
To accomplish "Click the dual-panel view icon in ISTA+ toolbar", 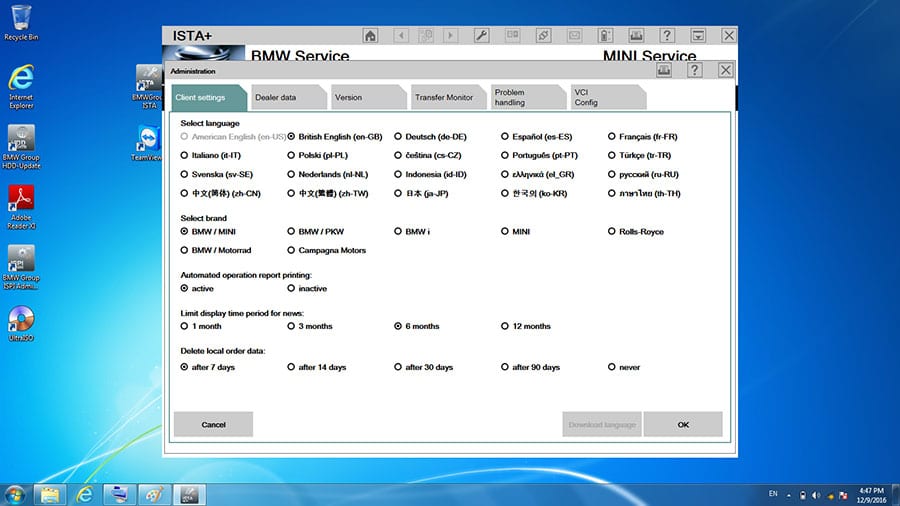I will 513,36.
